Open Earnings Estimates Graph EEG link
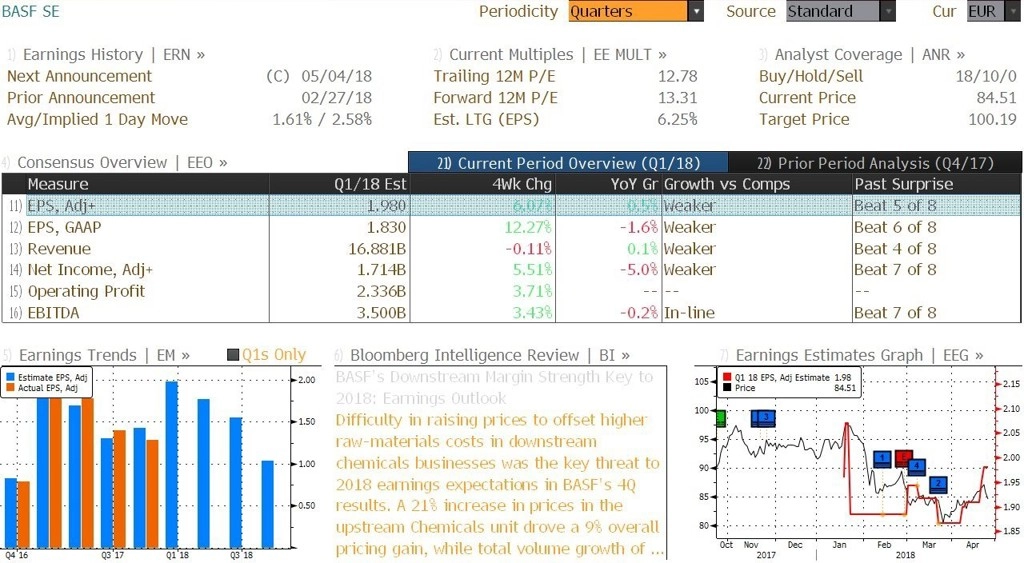This screenshot has height=563, width=1024. click(x=859, y=355)
